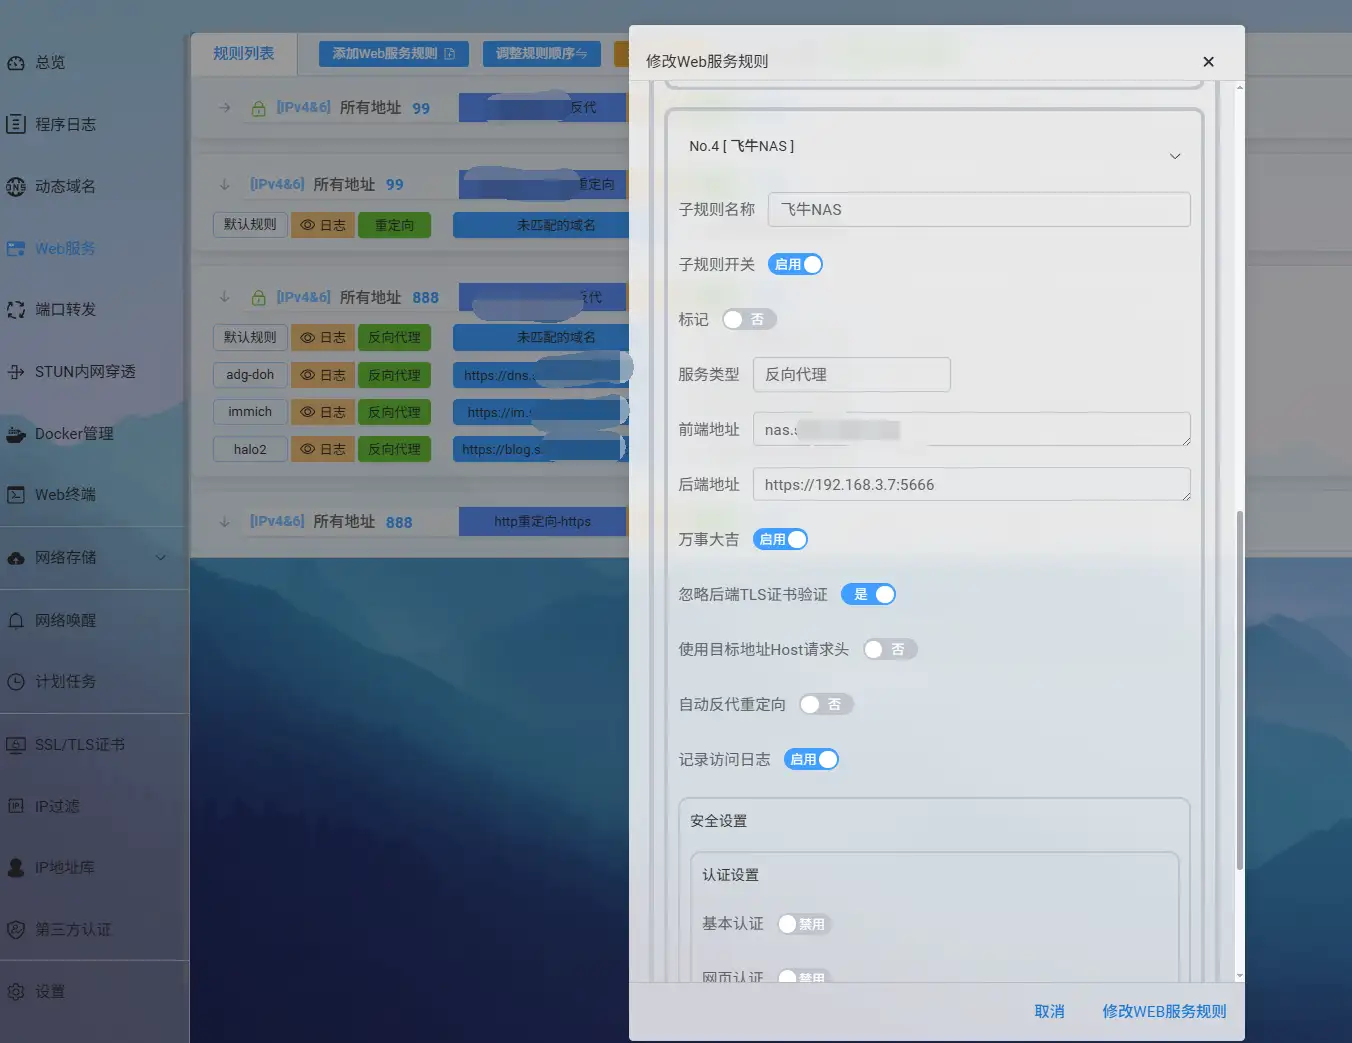Image resolution: width=1352 pixels, height=1043 pixels.
Task: Launch the Web终端
Action: 63,494
